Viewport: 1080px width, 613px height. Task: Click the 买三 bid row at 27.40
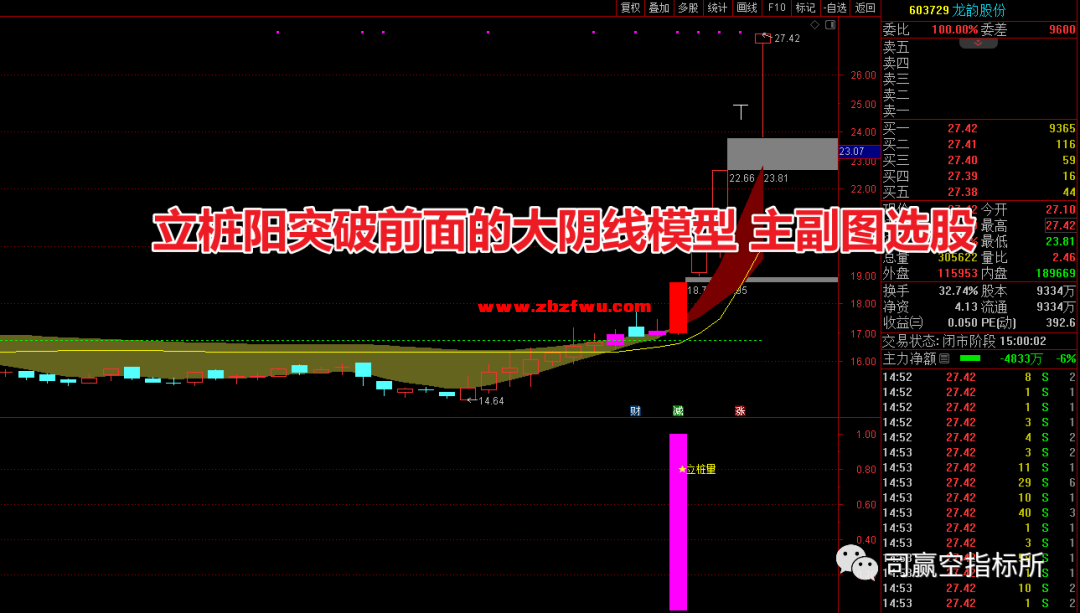(979, 160)
